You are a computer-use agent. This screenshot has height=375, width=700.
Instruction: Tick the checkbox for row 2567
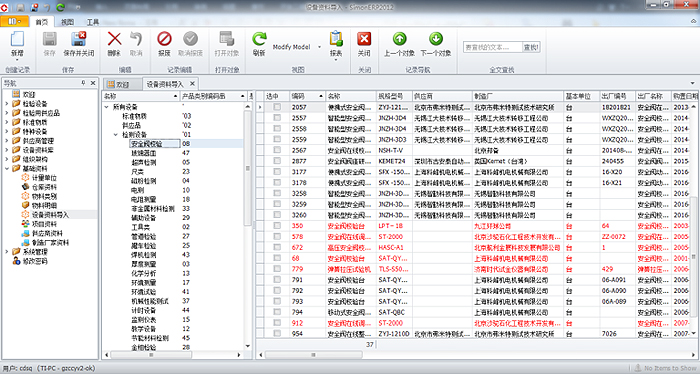[277, 150]
